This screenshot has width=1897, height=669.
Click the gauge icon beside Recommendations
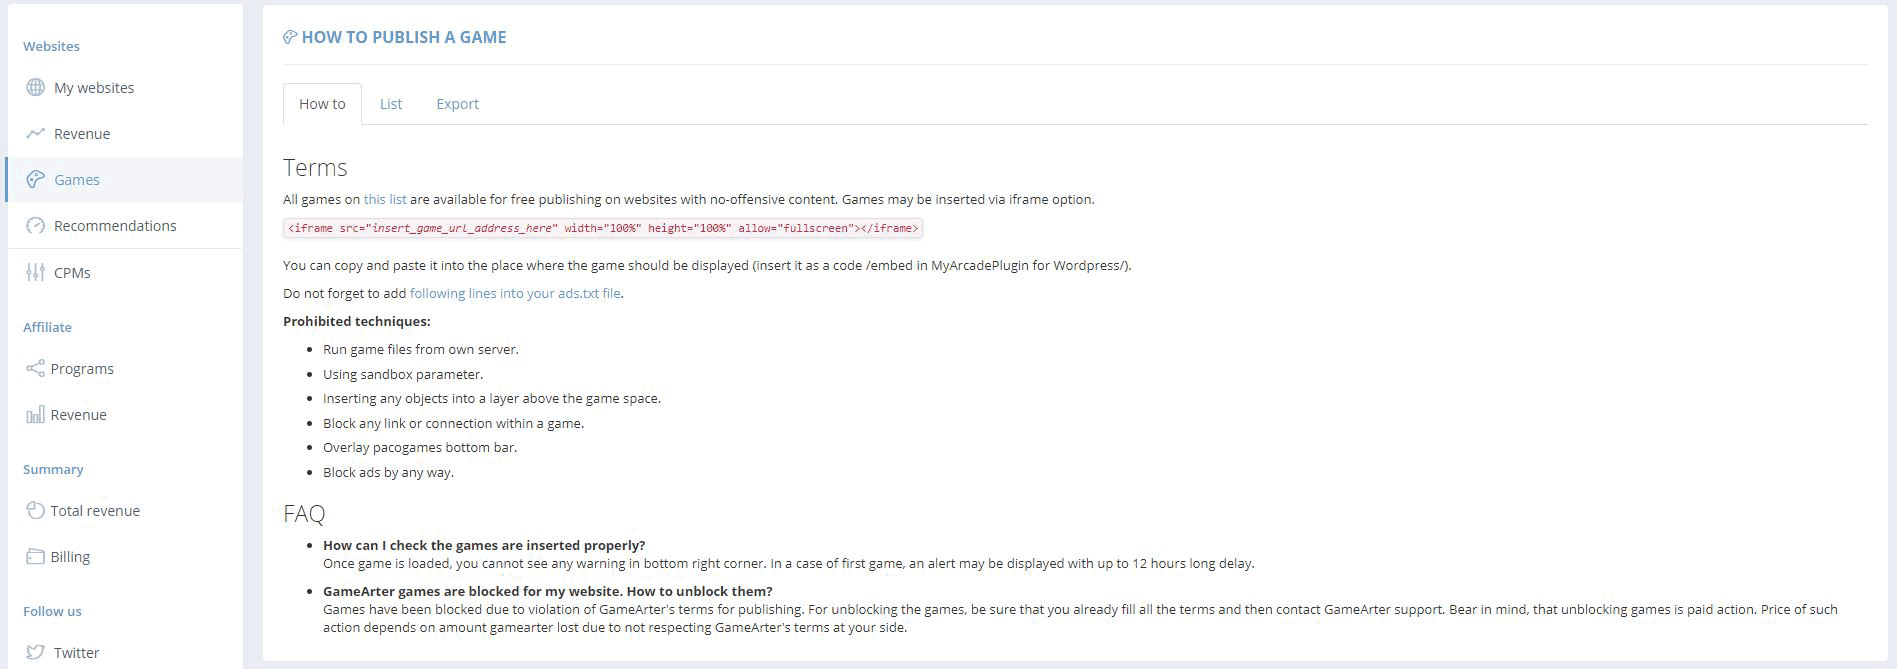(x=35, y=225)
